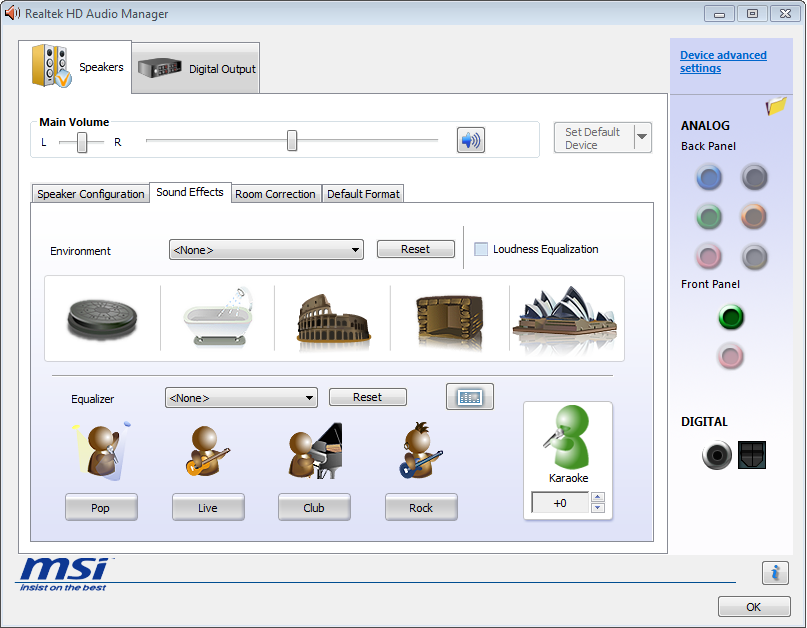Maximize the Realtek HD Audio Manager window
This screenshot has width=807, height=628.
(752, 14)
